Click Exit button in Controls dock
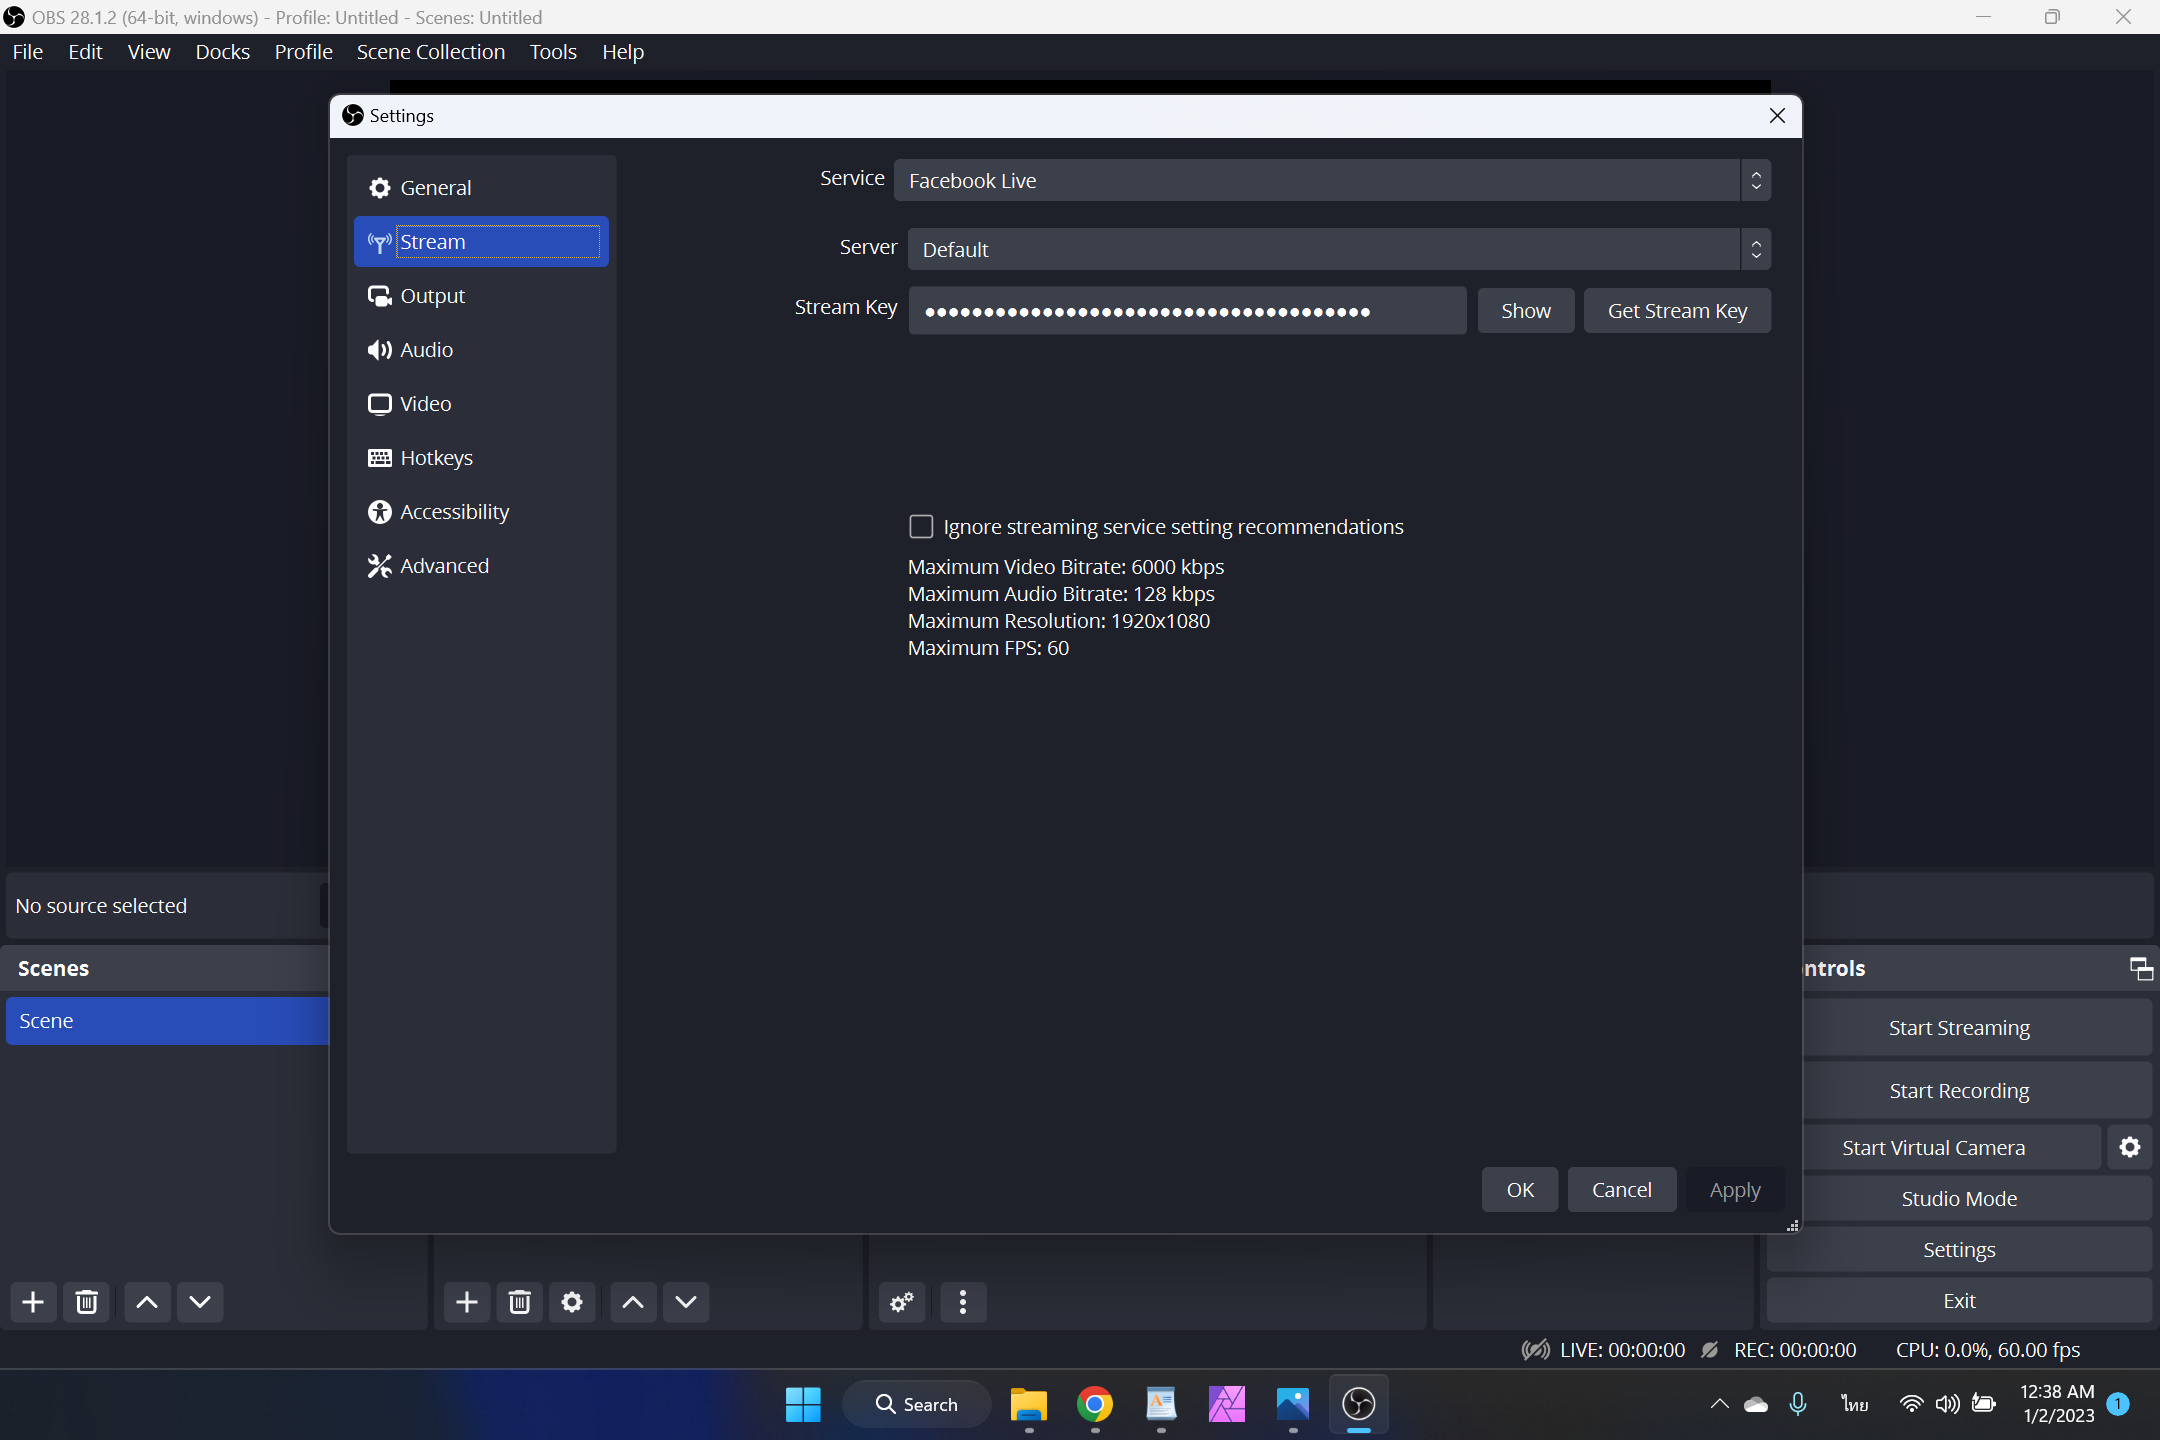 [1959, 1301]
